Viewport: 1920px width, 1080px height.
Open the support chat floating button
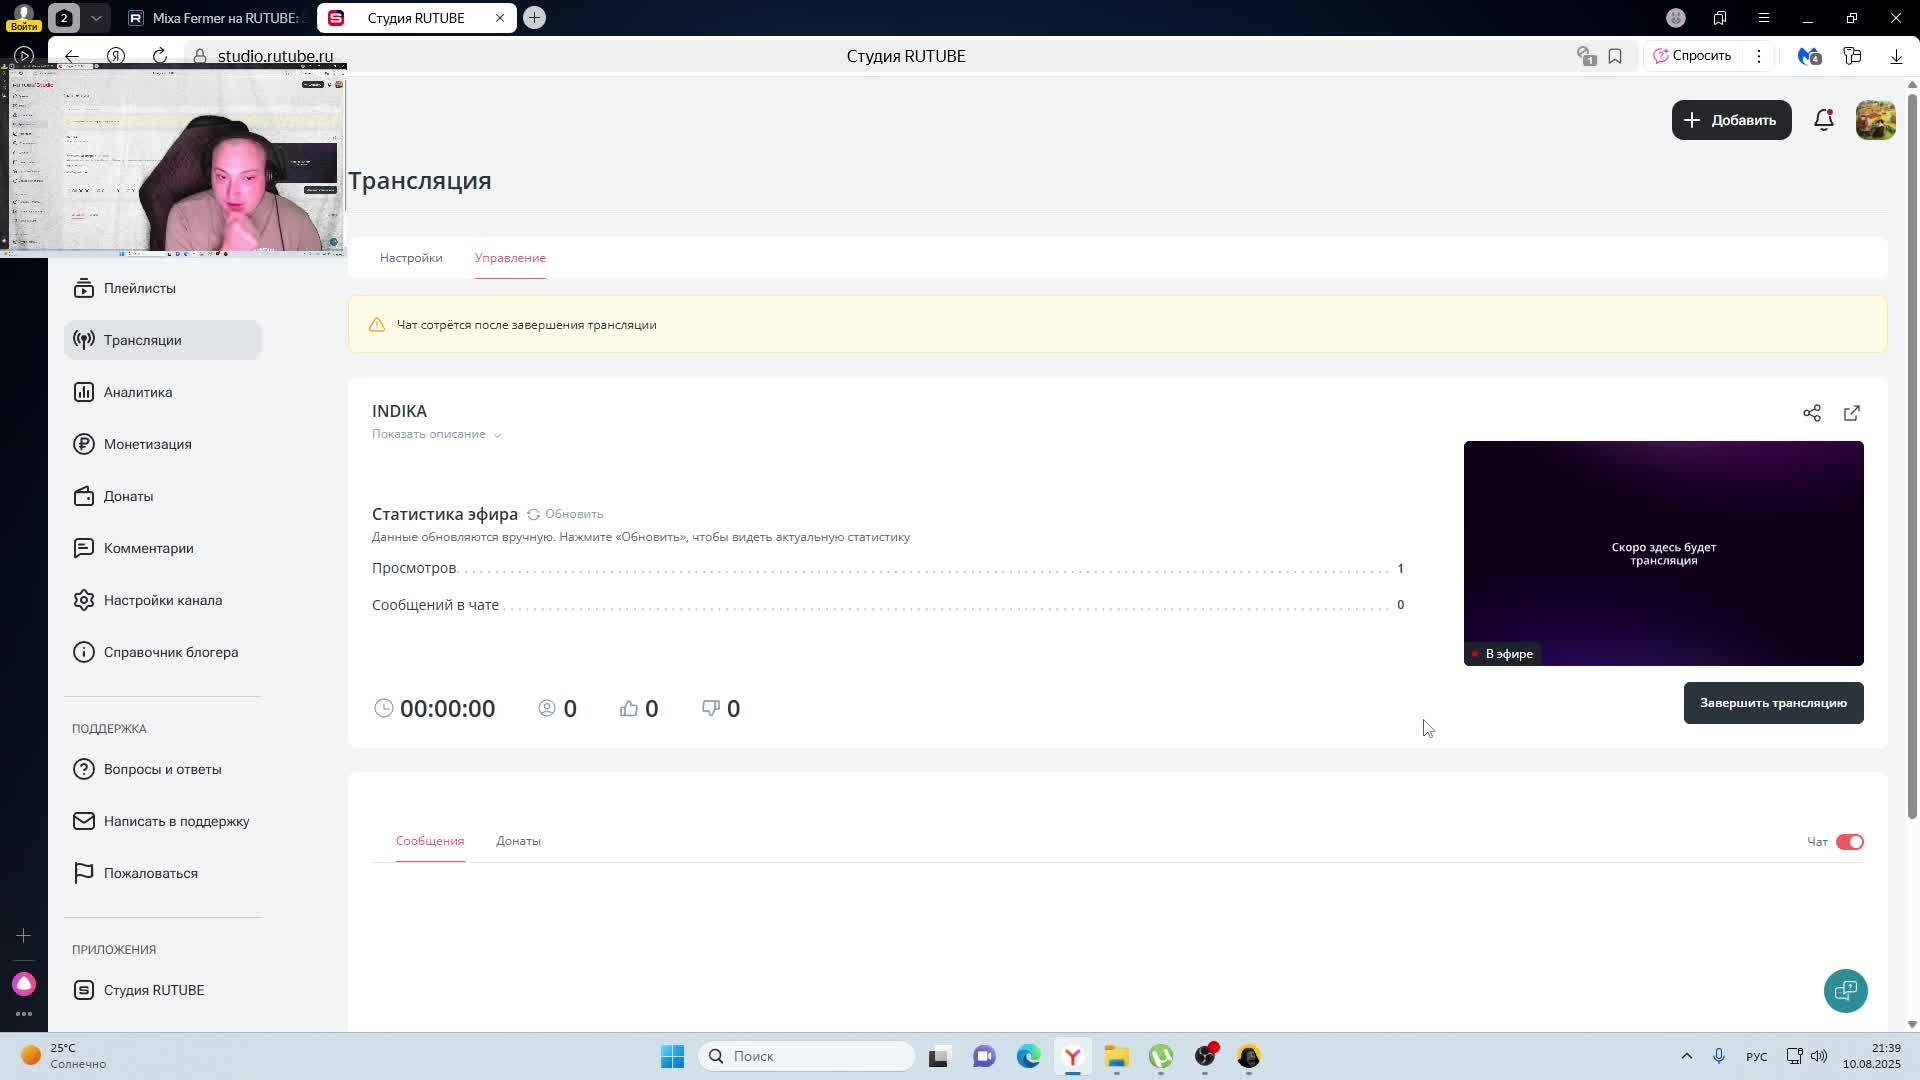(x=1845, y=990)
